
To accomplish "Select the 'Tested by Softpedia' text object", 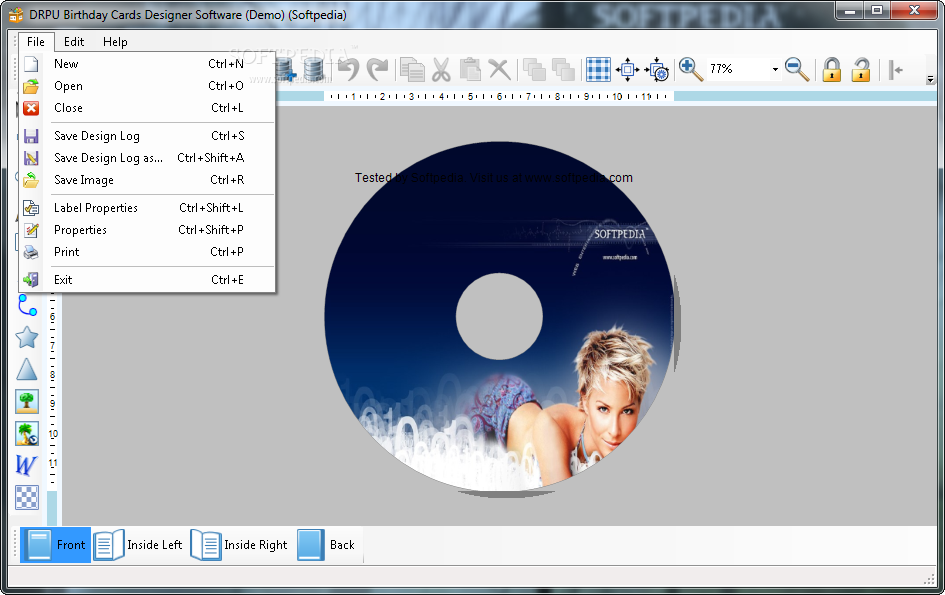I will coord(494,178).
